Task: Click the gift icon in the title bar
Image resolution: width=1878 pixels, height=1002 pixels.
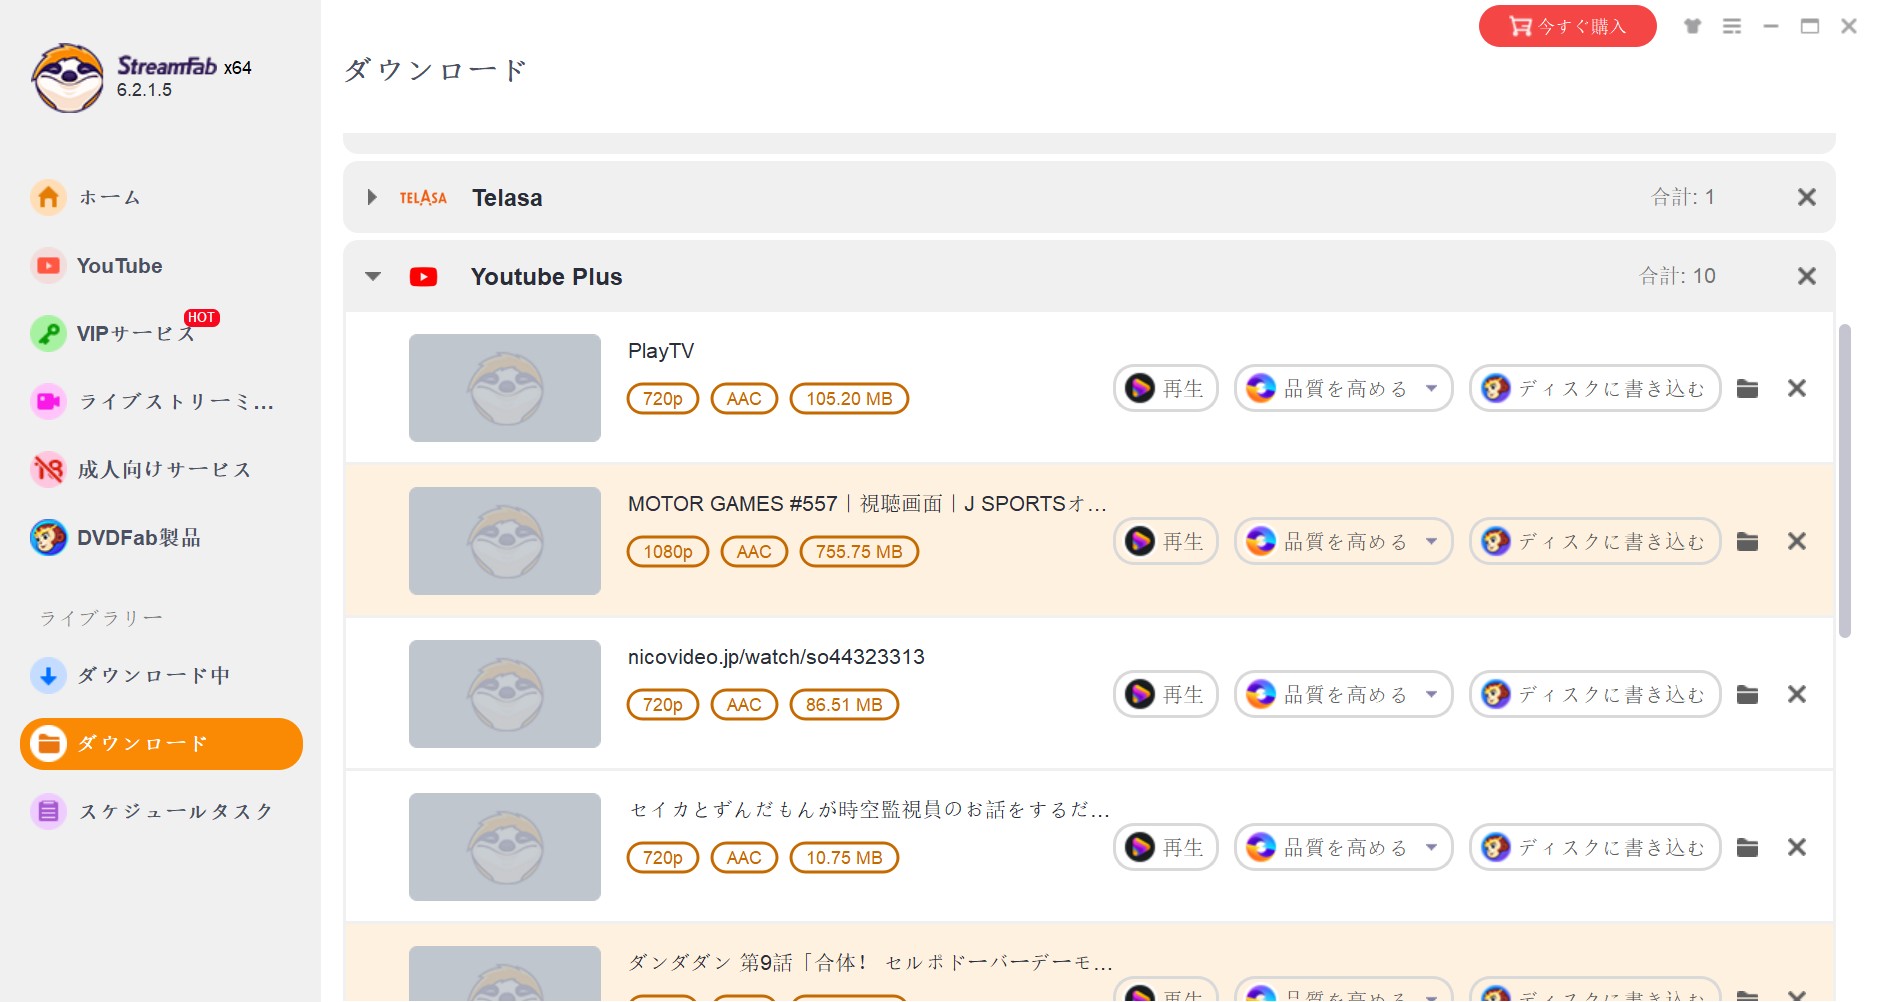Action: [1692, 26]
